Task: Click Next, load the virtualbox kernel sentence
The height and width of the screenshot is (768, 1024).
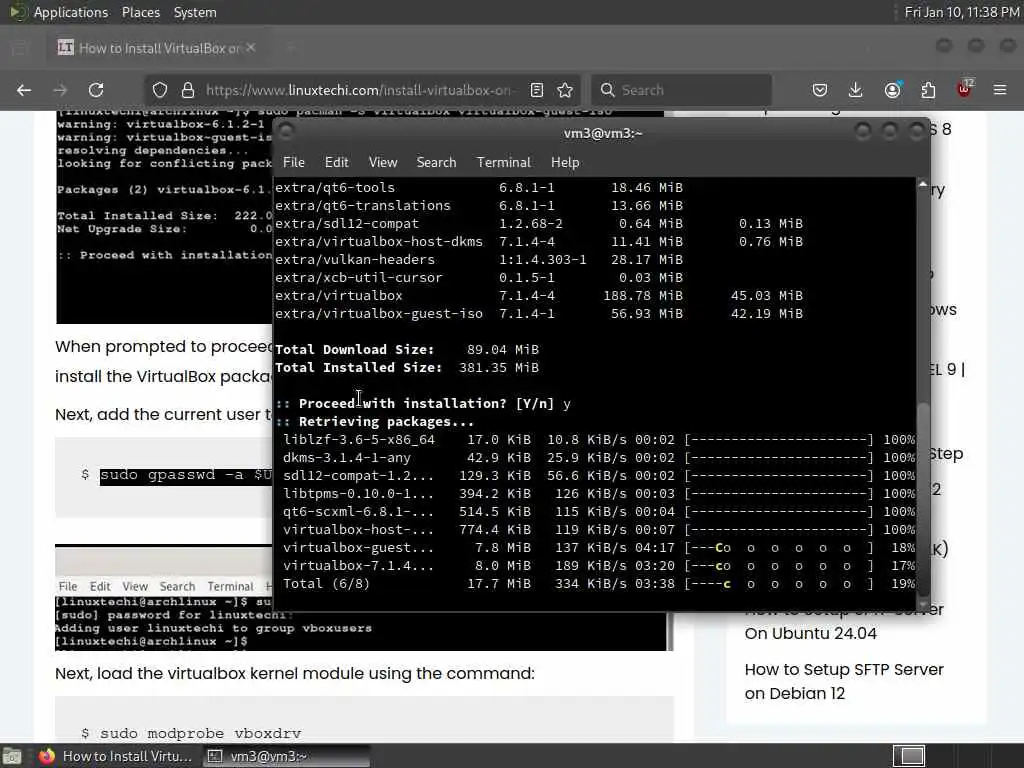Action: (x=295, y=673)
